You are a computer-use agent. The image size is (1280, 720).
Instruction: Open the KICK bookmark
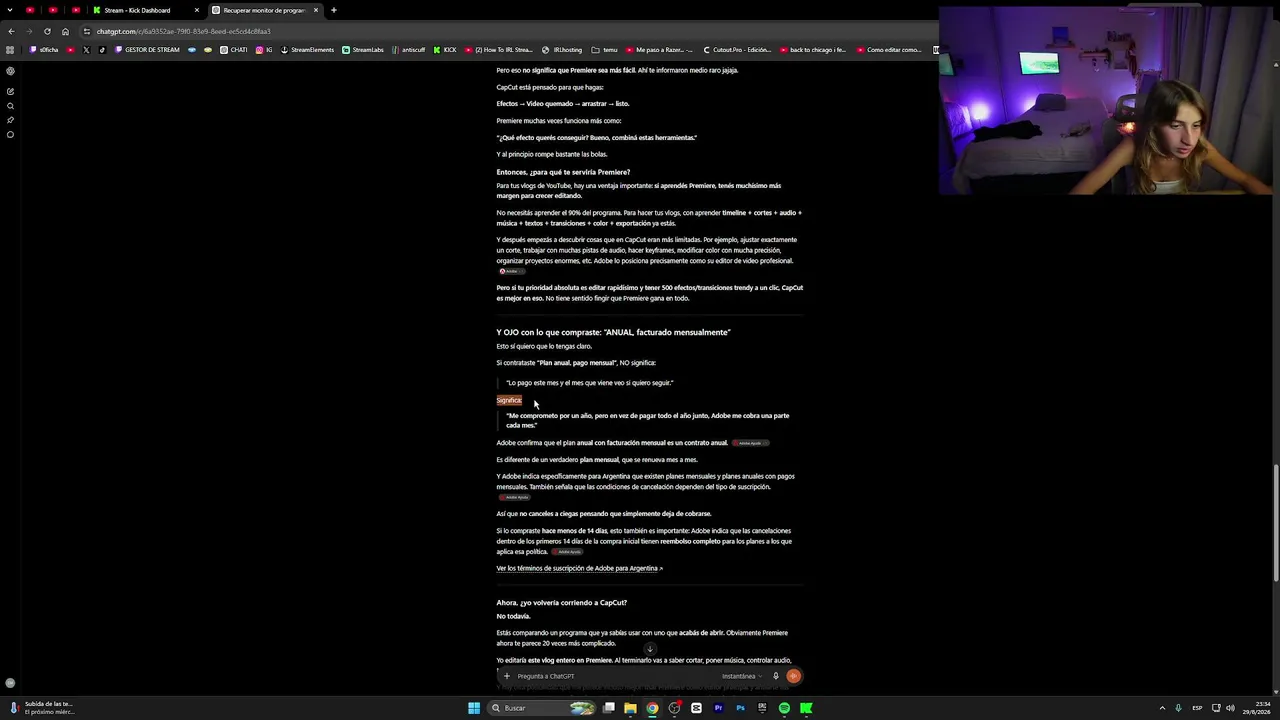445,50
